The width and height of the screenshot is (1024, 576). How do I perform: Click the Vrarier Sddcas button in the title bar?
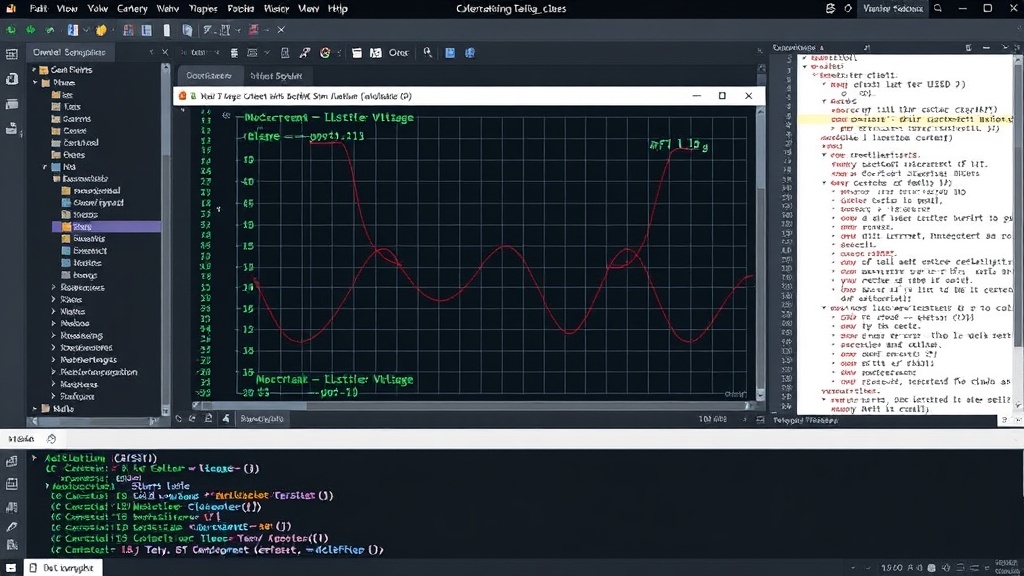892,8
